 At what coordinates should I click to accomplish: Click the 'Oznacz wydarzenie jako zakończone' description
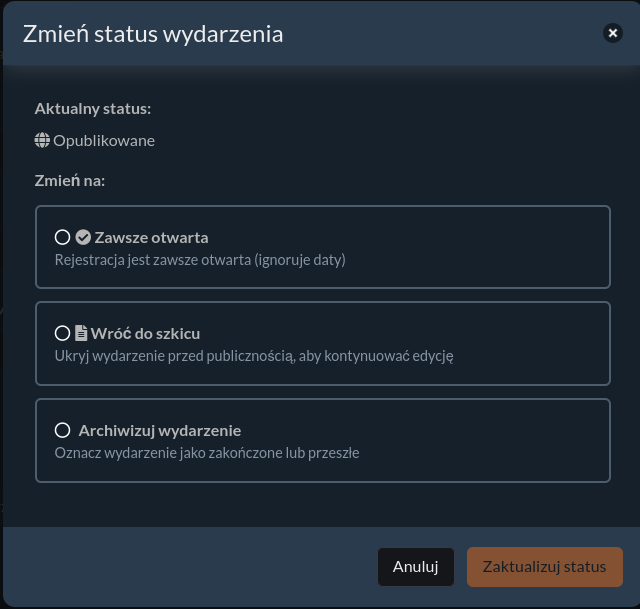tap(206, 452)
